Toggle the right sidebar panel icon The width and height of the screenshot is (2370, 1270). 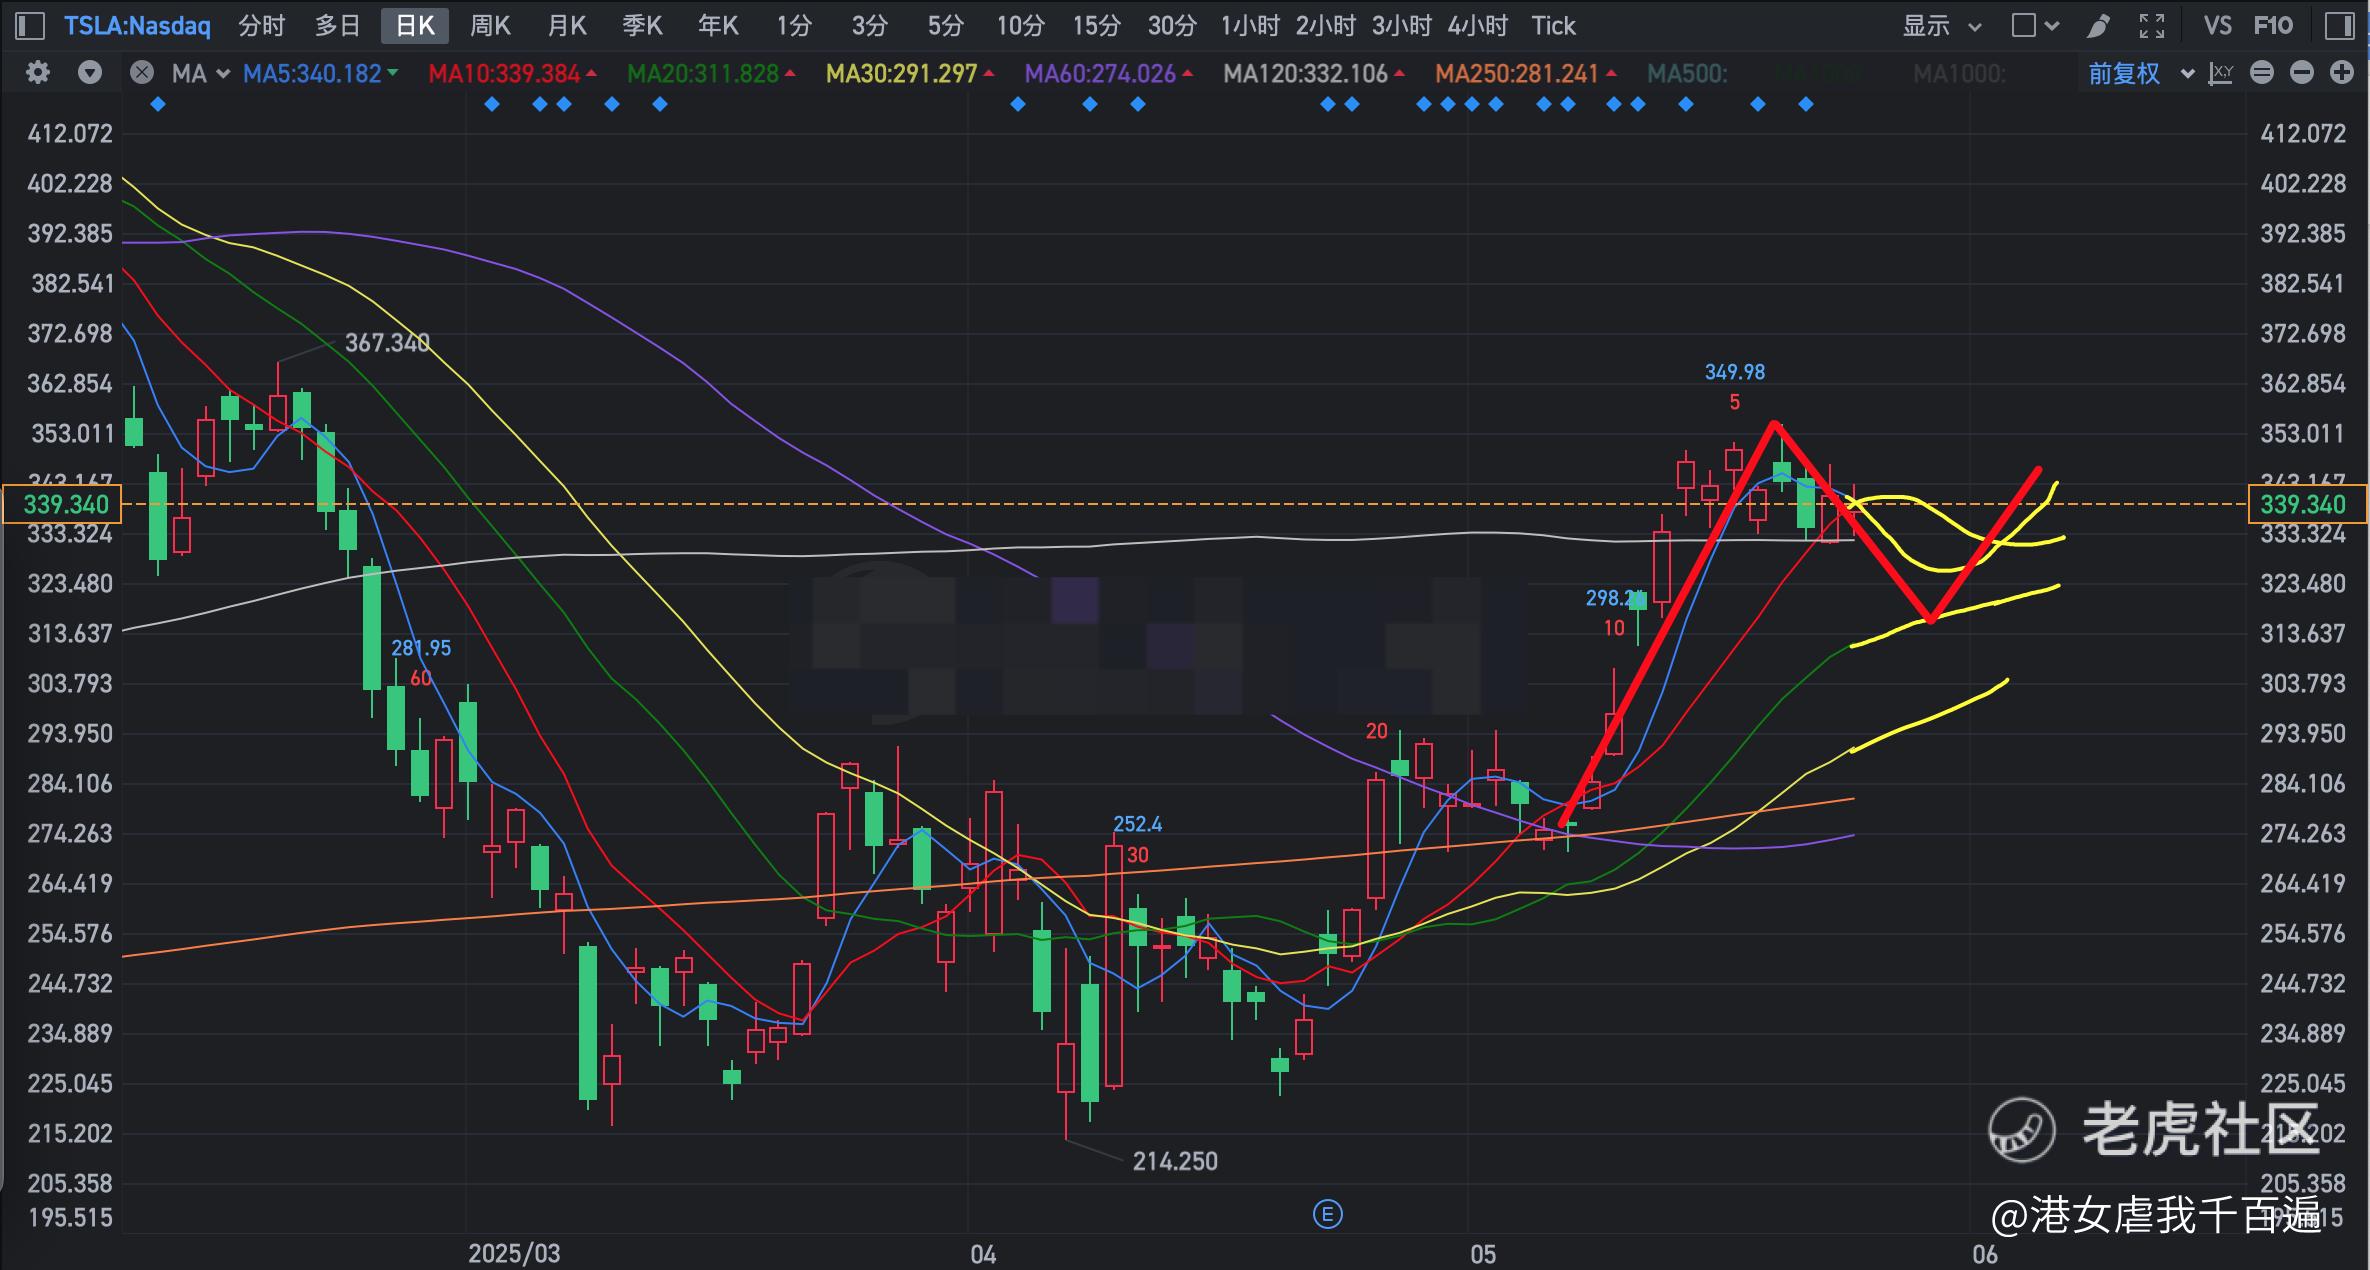click(2340, 25)
